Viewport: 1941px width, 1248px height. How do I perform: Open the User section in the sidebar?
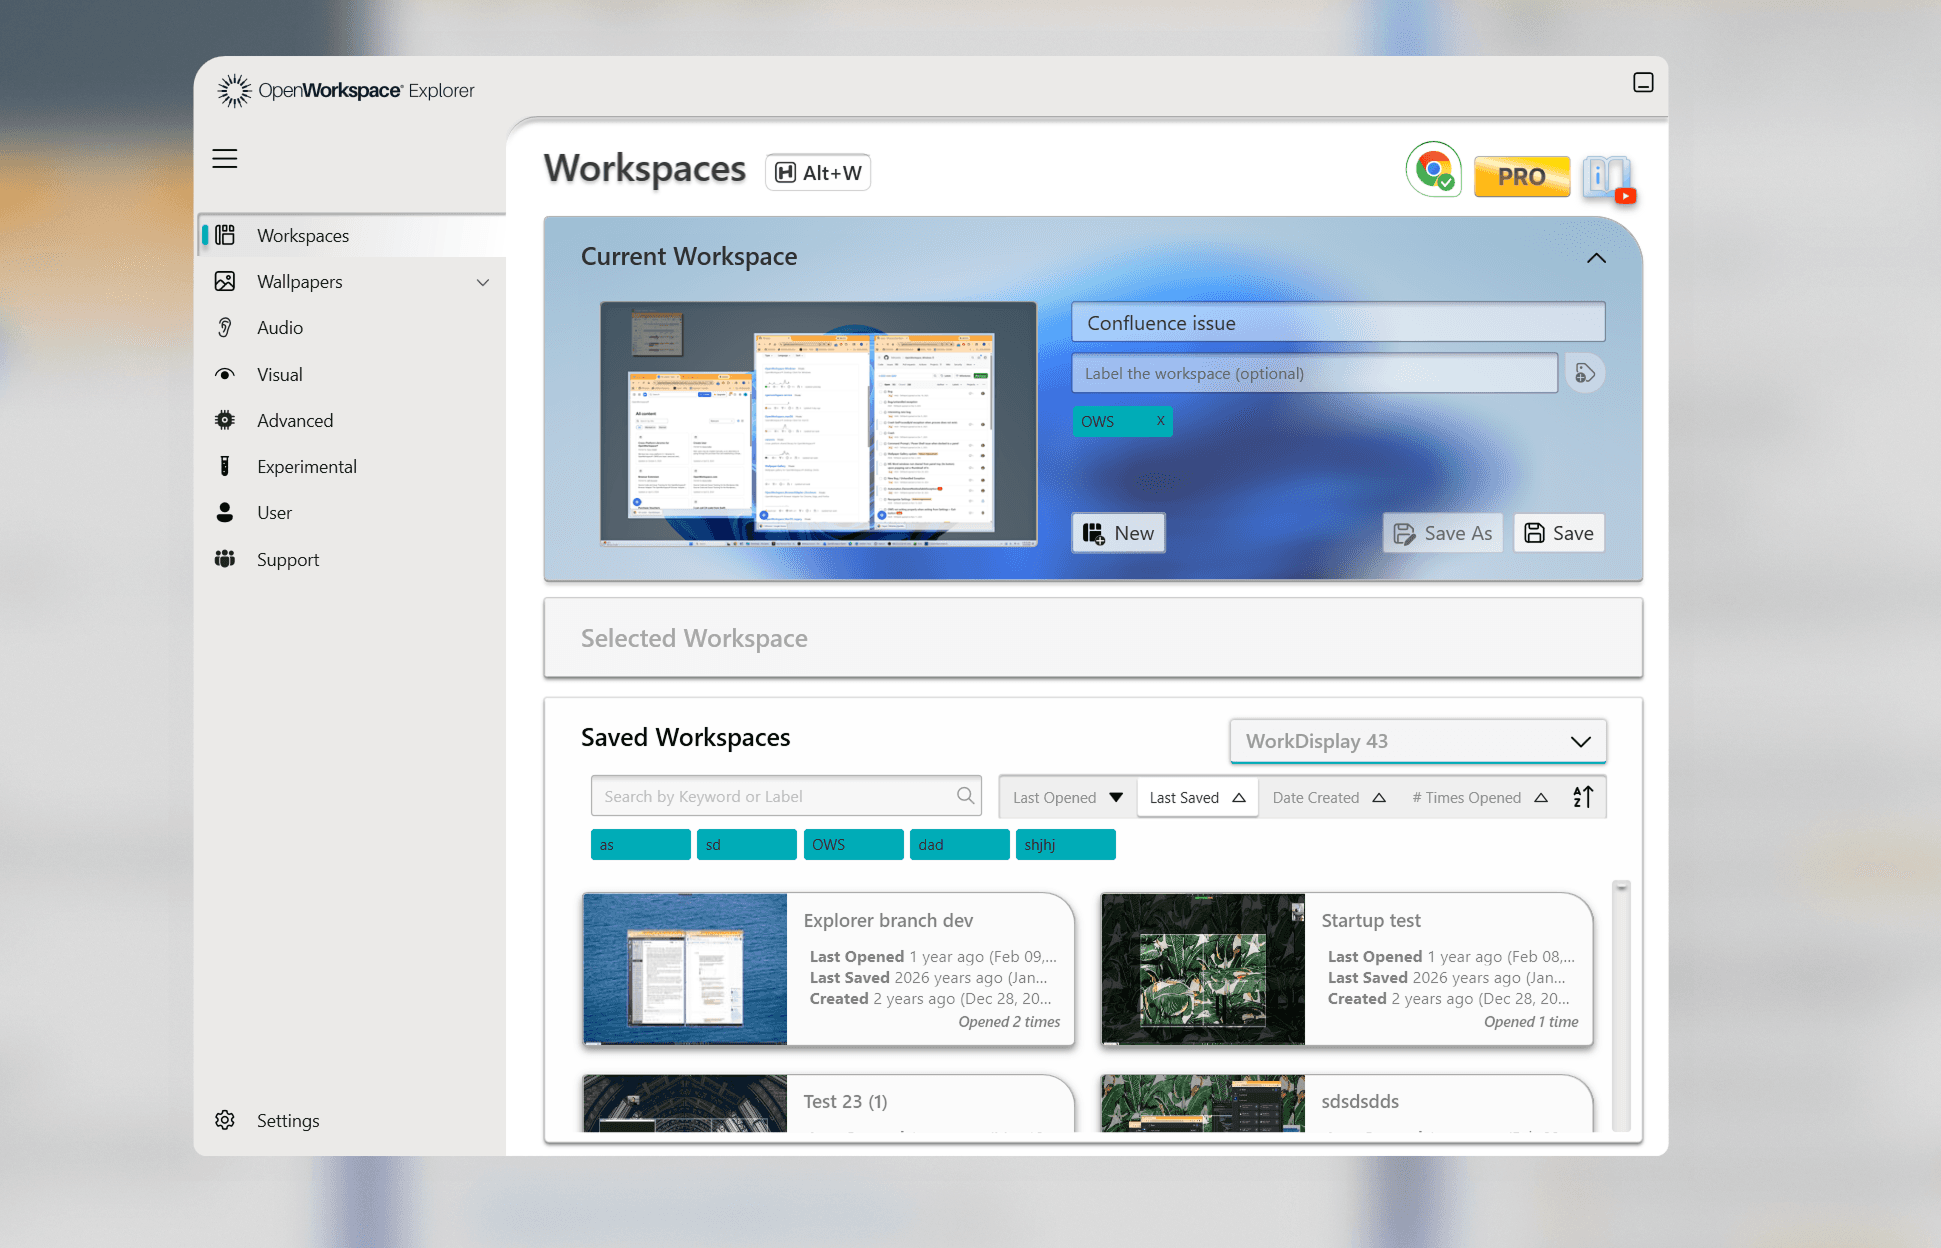click(273, 512)
